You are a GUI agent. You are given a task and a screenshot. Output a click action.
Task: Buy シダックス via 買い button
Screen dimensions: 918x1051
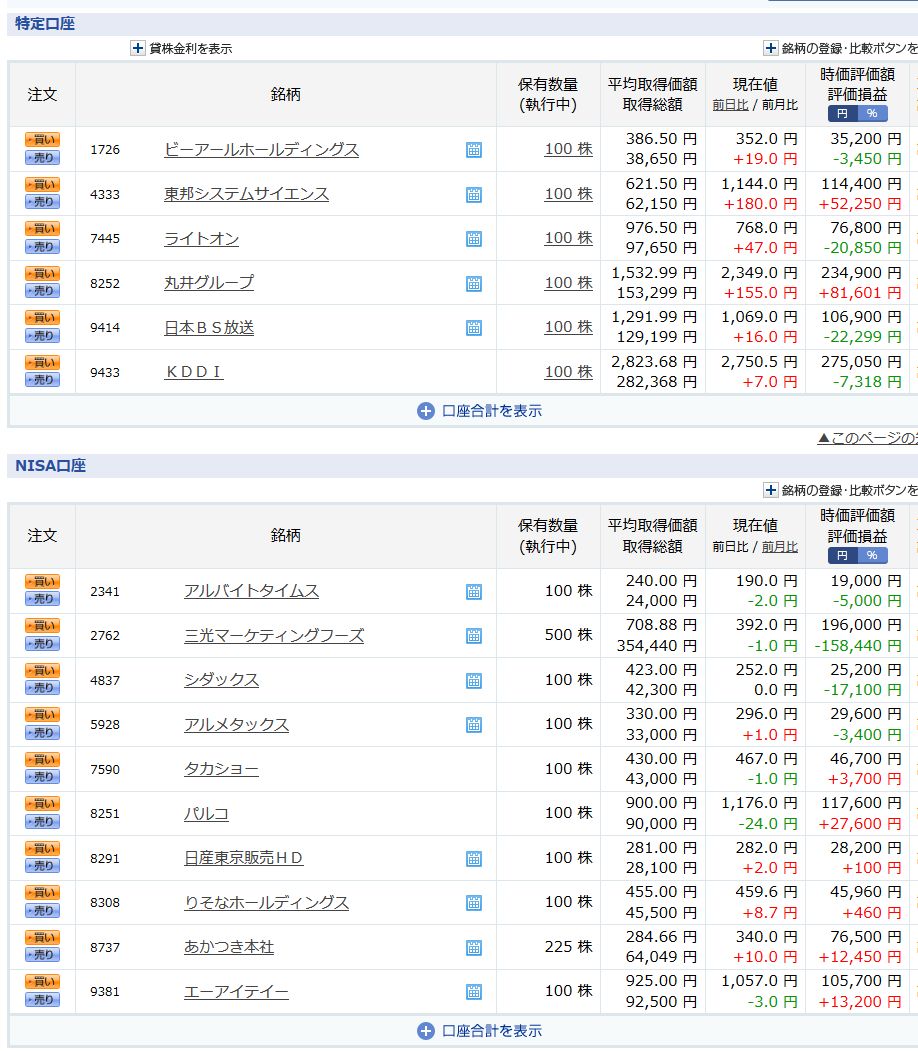point(42,670)
